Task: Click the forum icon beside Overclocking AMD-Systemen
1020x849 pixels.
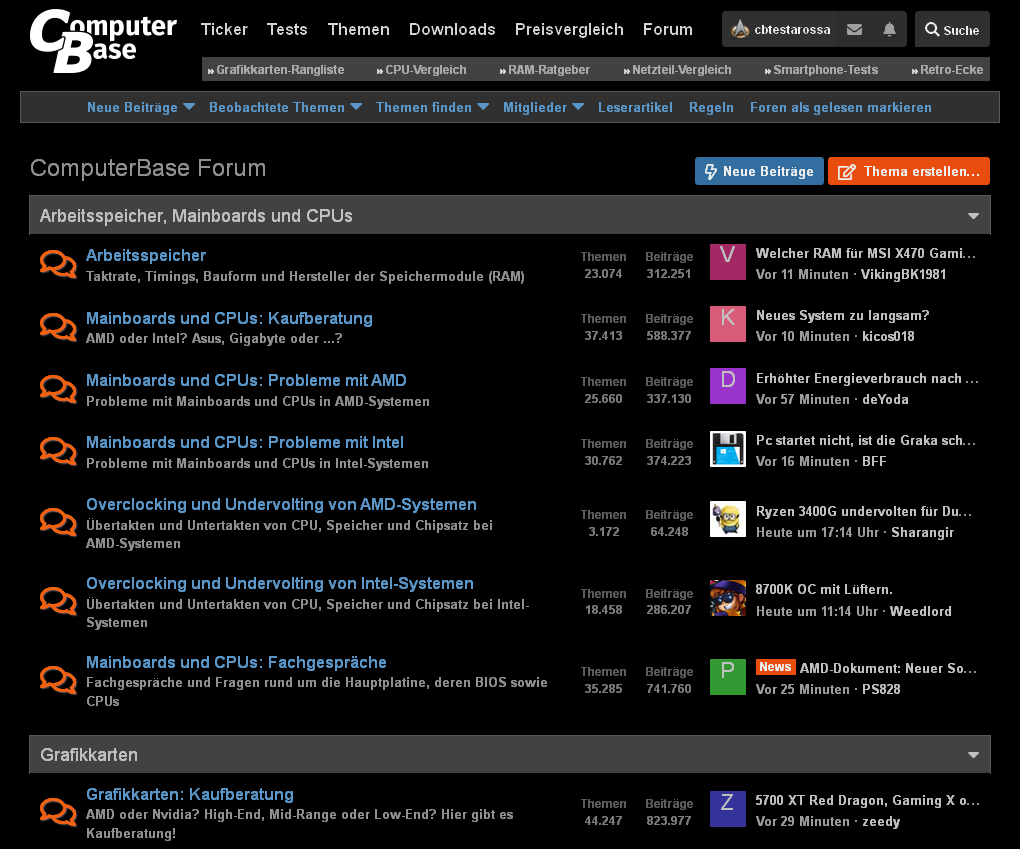Action: pyautogui.click(x=58, y=522)
